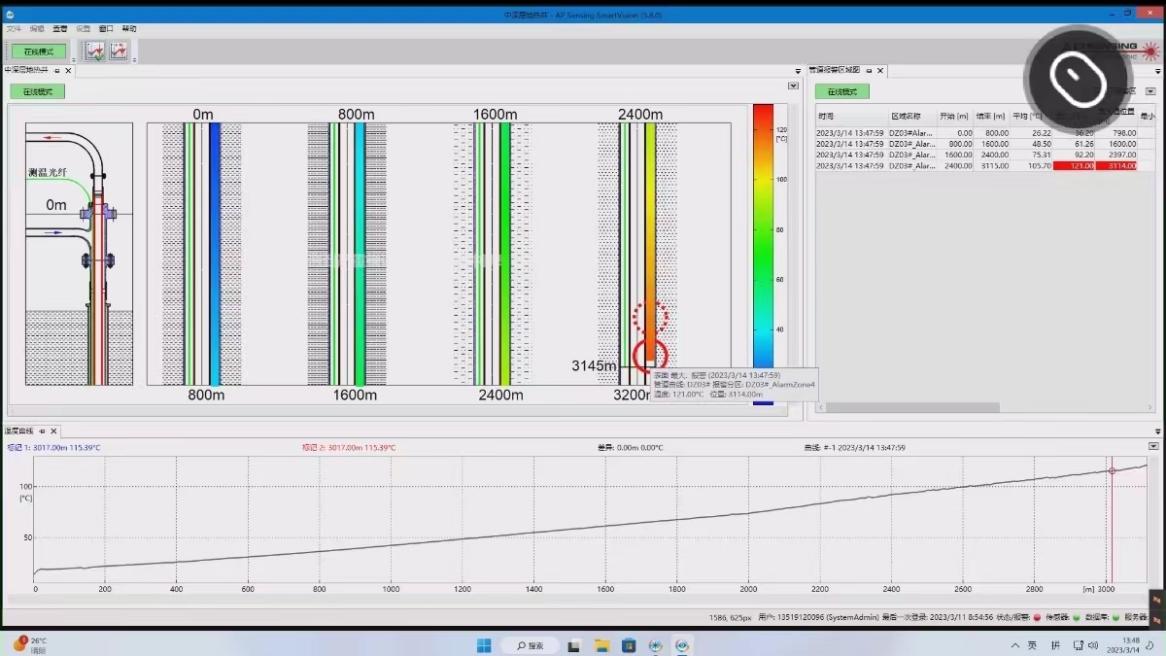Image resolution: width=1166 pixels, height=656 pixels.
Task: Open the 窗口 menu in the menu bar
Action: coord(106,29)
